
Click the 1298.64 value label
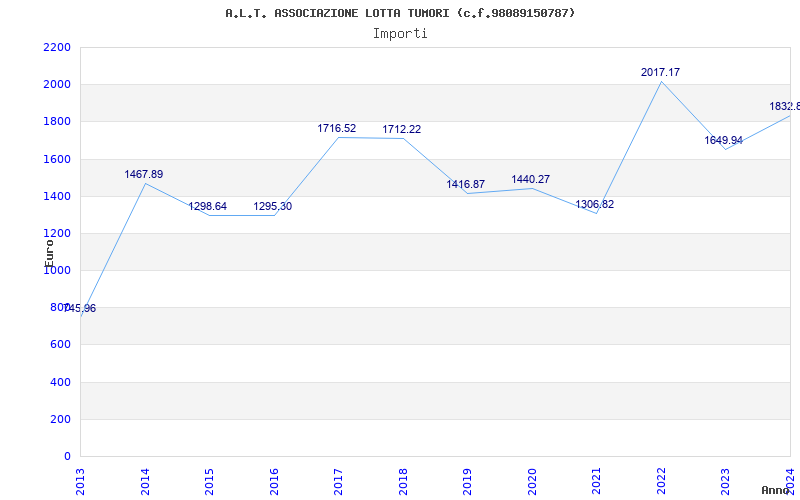click(x=207, y=207)
